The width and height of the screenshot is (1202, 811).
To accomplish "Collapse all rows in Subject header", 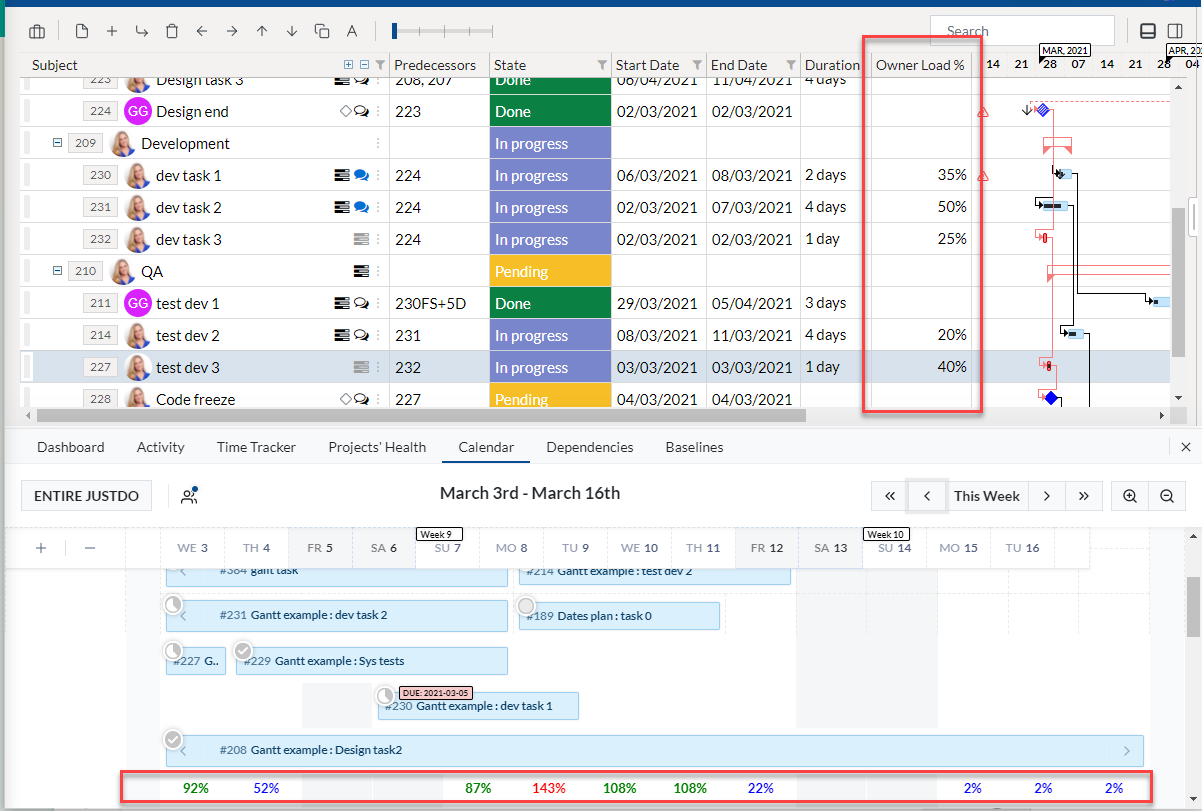I will pos(364,65).
